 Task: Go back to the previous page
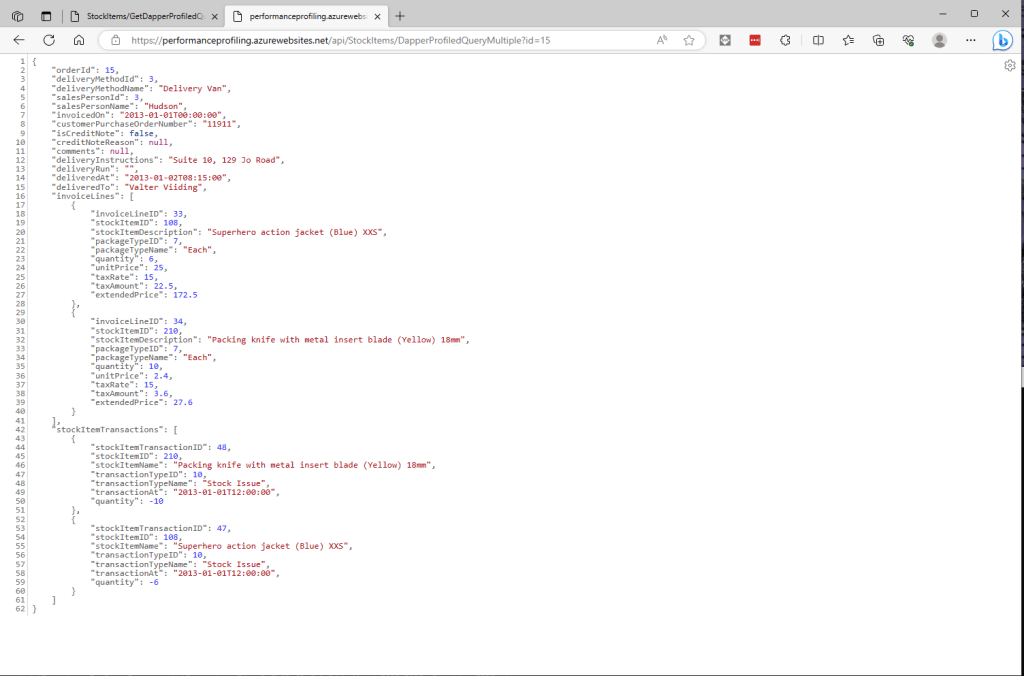click(x=18, y=40)
